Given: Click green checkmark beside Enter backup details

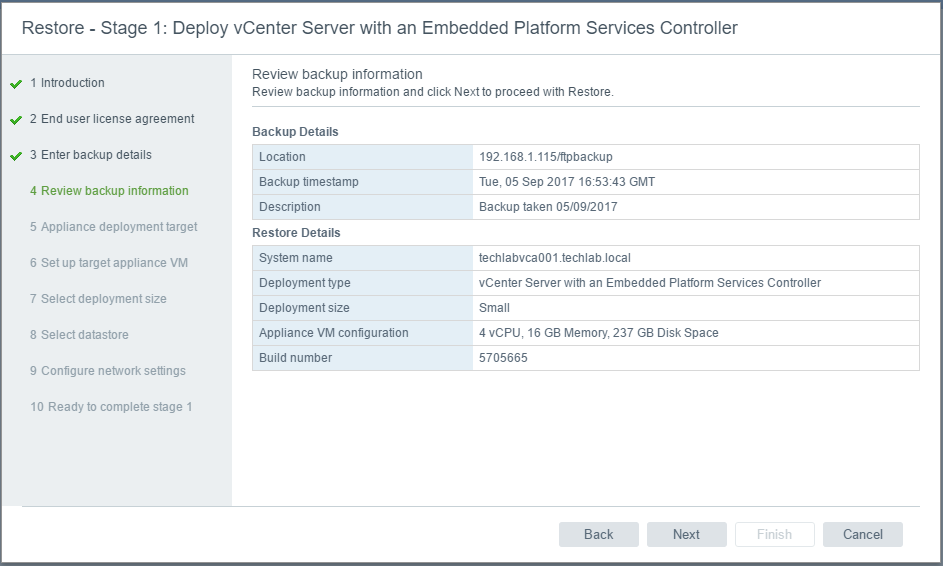Looking at the screenshot, I should [16, 156].
